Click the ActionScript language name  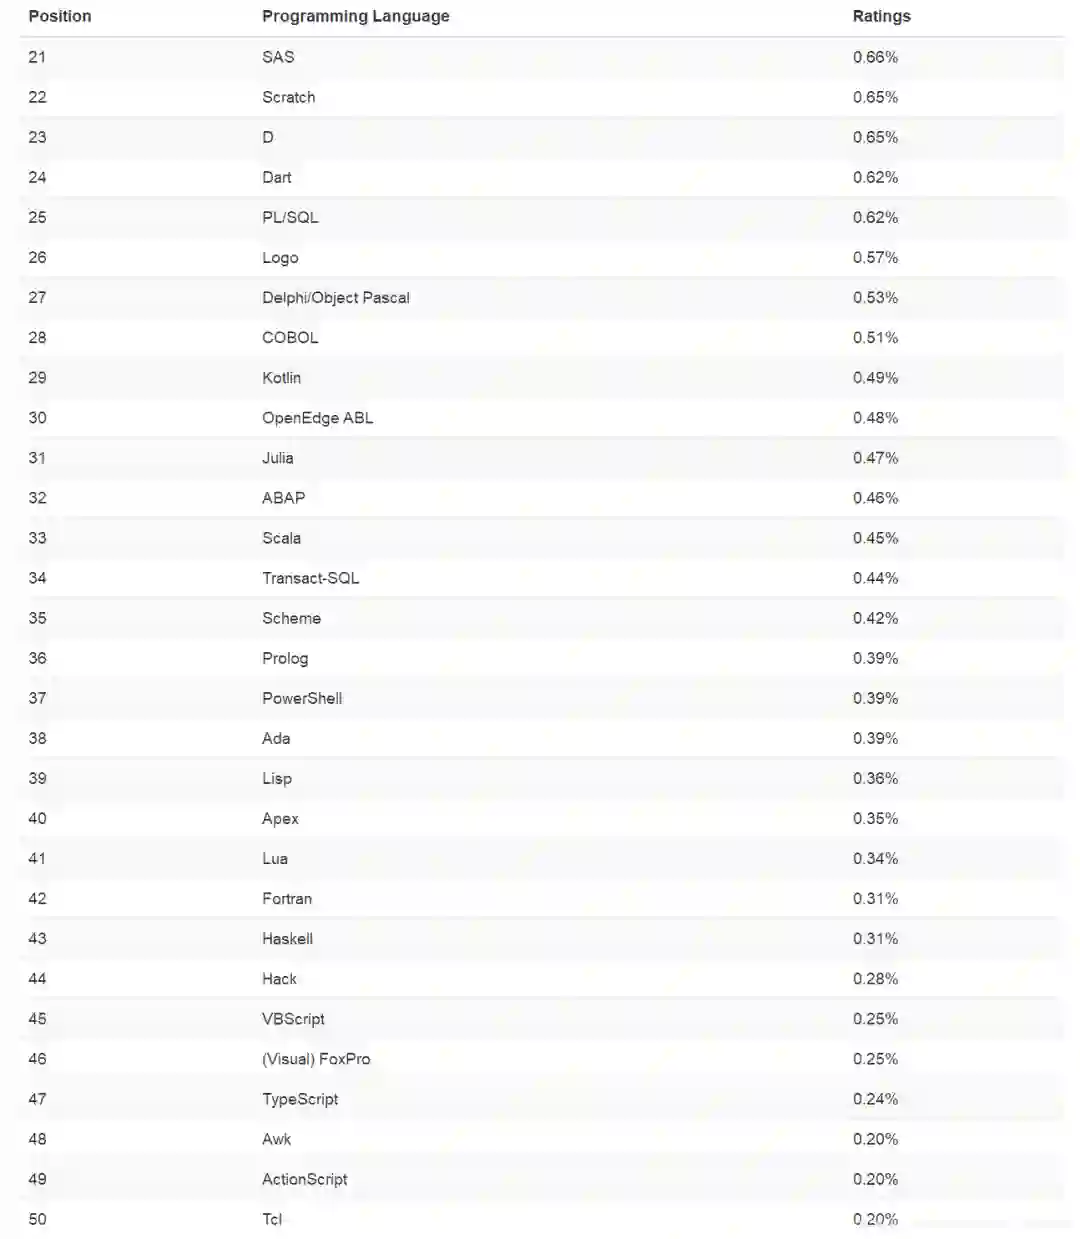(x=304, y=1179)
